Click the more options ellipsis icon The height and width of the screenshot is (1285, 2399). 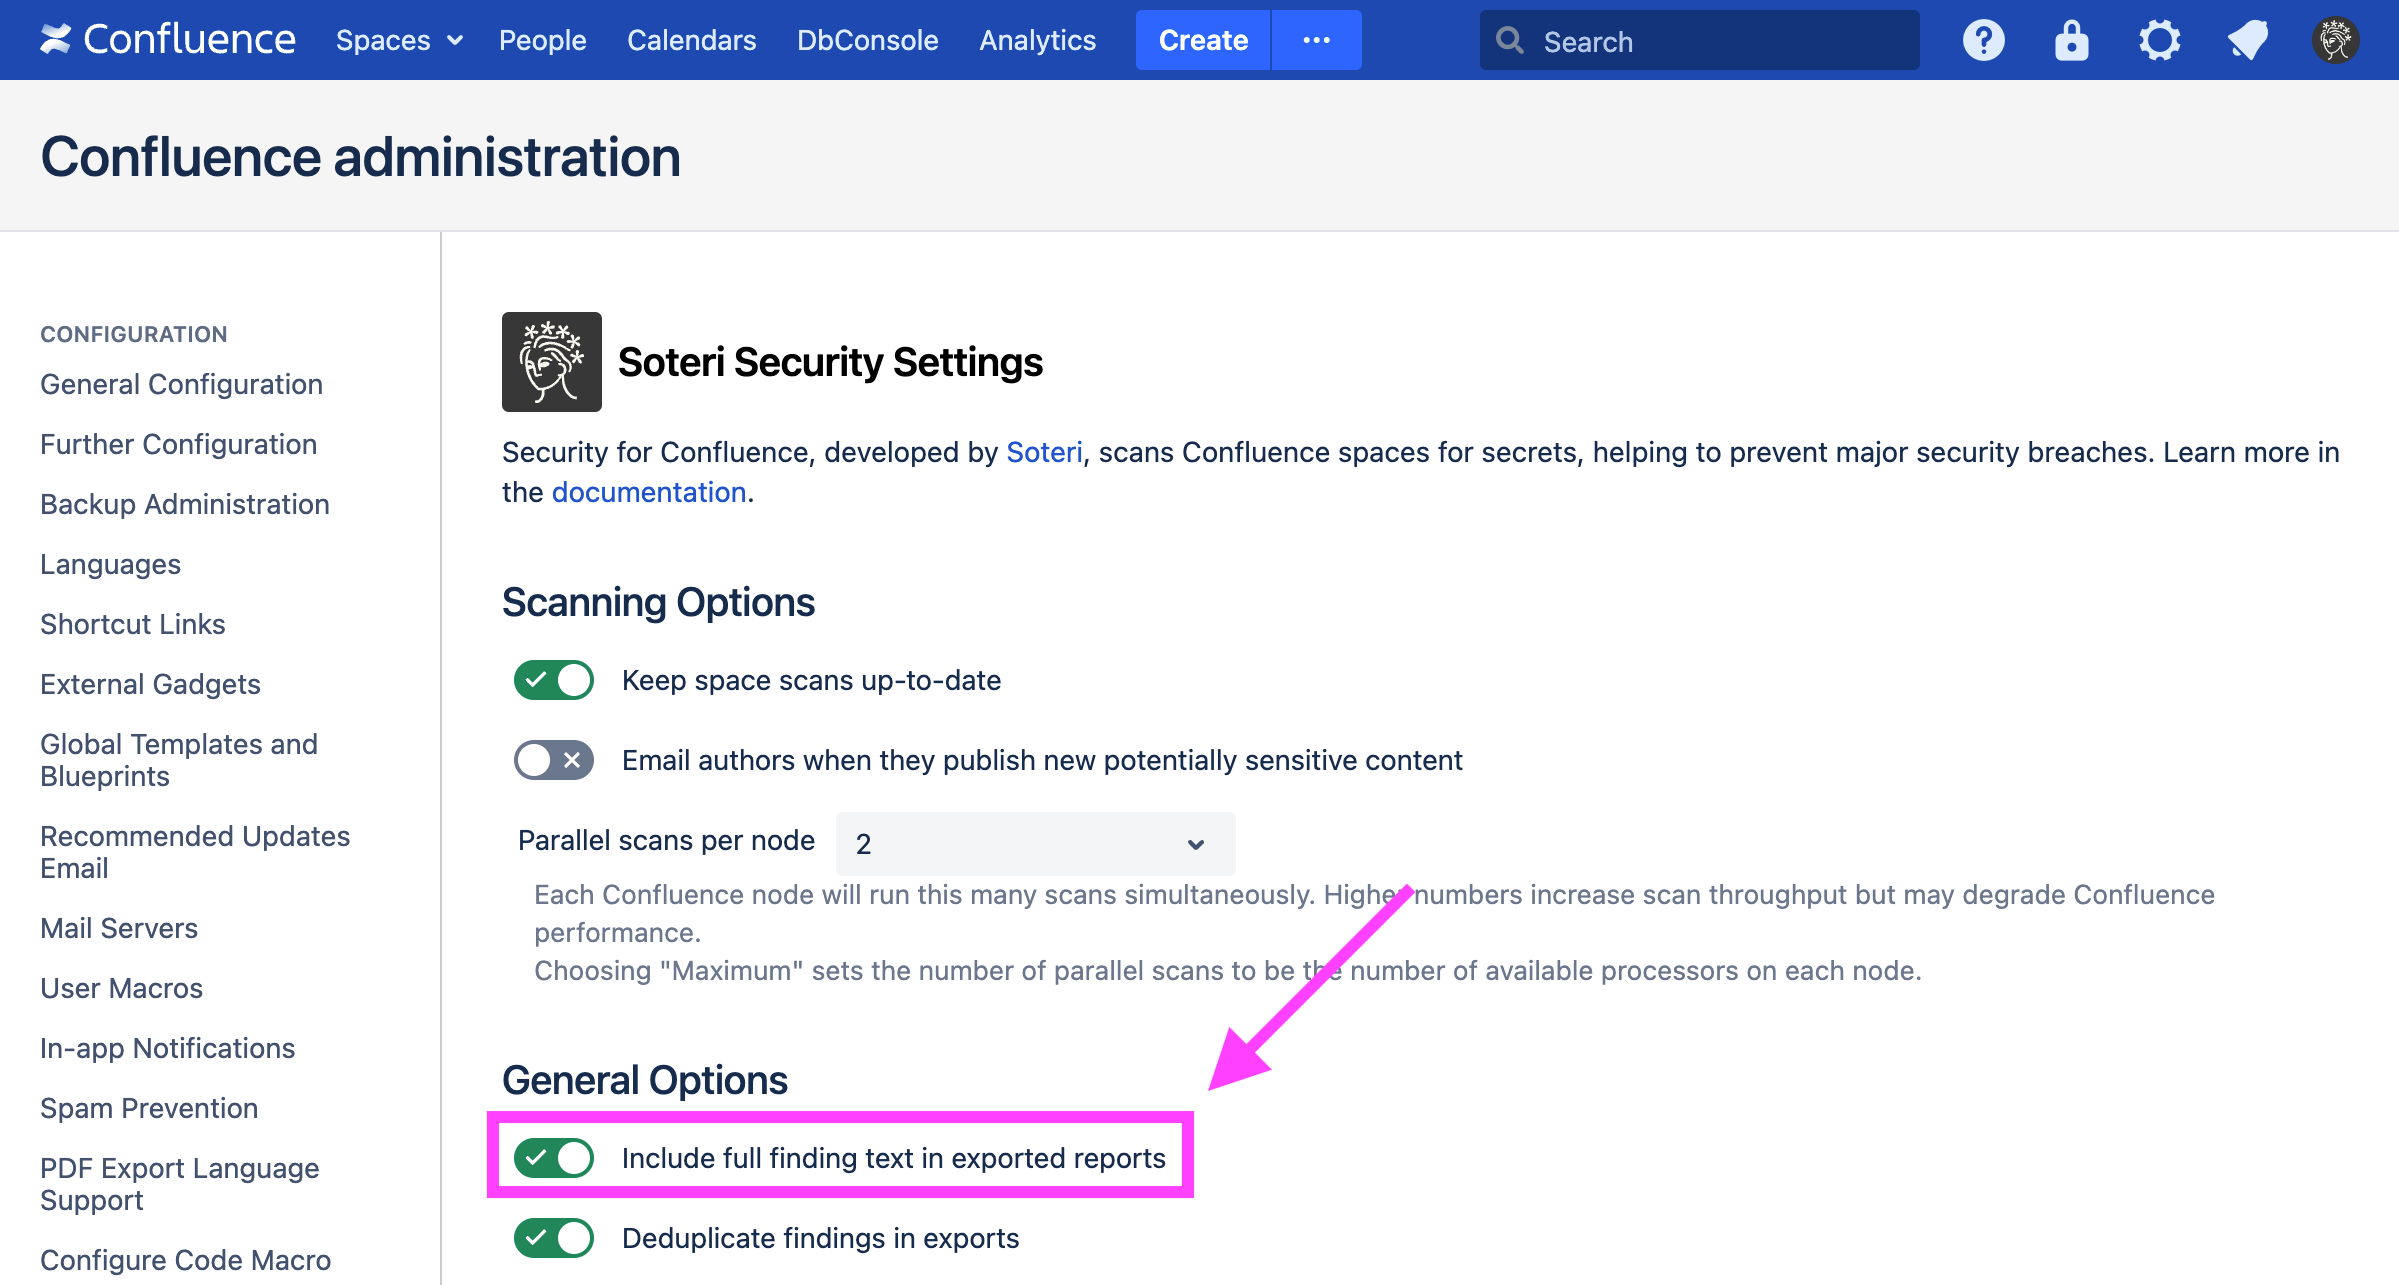pyautogui.click(x=1315, y=40)
